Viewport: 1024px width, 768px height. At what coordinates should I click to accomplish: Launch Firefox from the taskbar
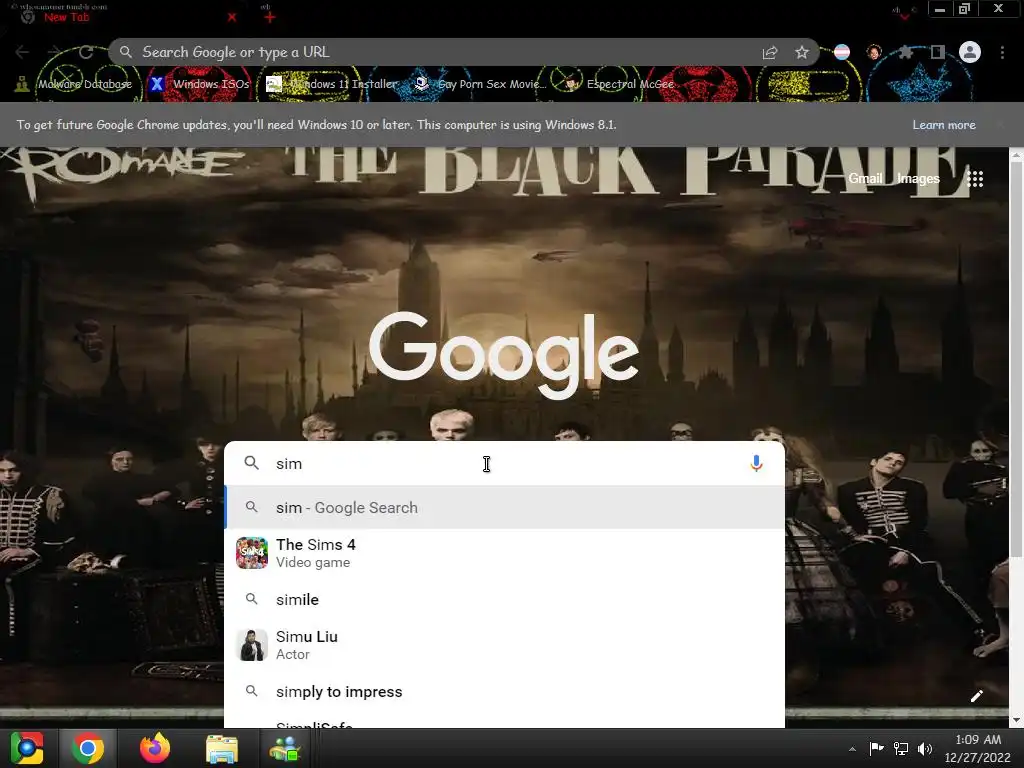(x=155, y=748)
